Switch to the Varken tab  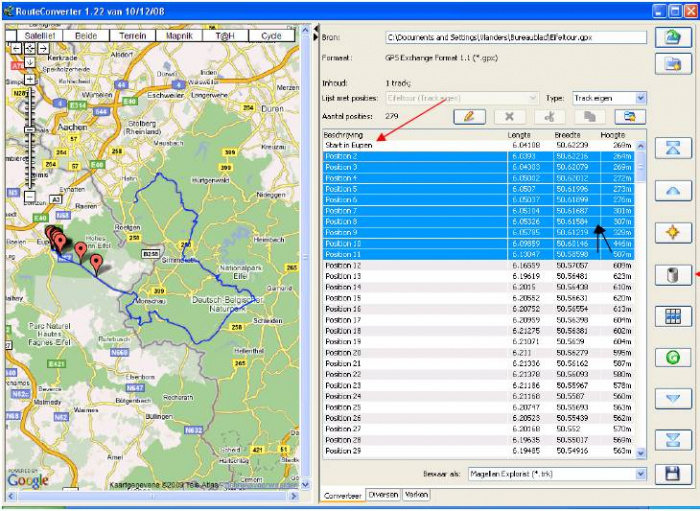416,495
